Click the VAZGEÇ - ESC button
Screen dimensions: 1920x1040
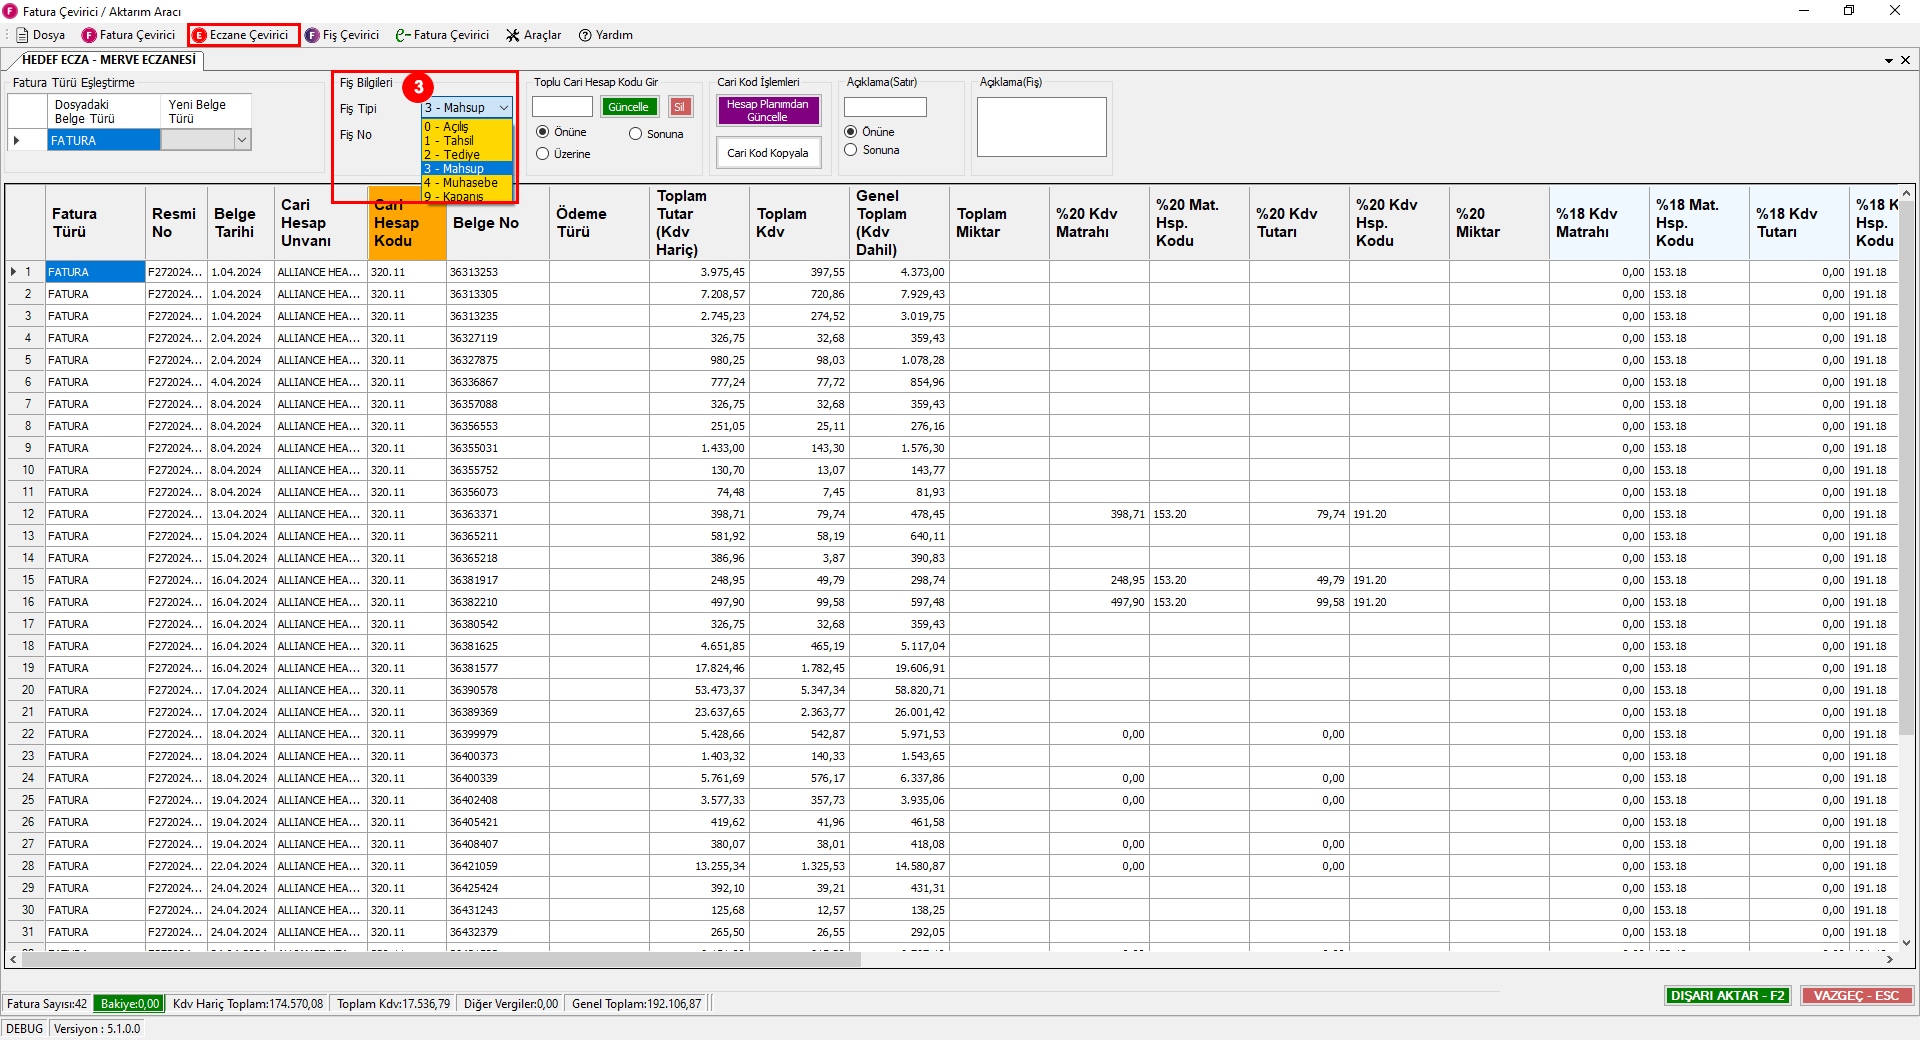[1856, 996]
